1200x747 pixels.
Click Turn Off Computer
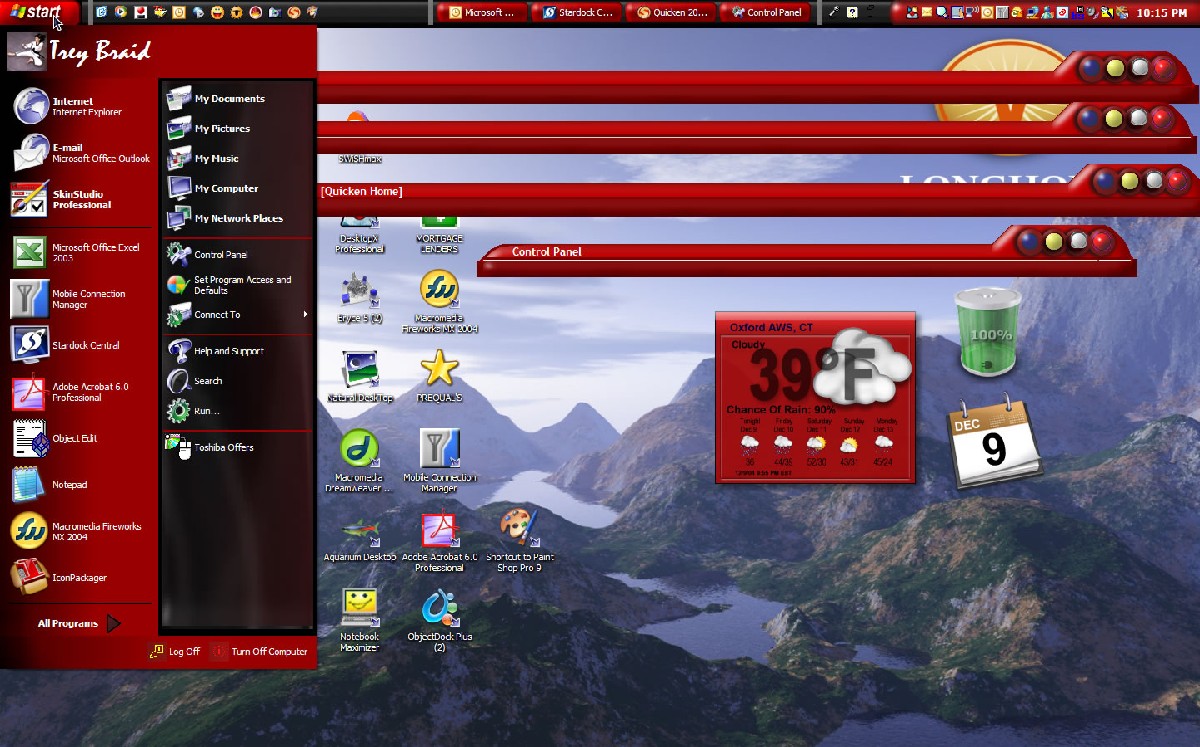pos(260,651)
